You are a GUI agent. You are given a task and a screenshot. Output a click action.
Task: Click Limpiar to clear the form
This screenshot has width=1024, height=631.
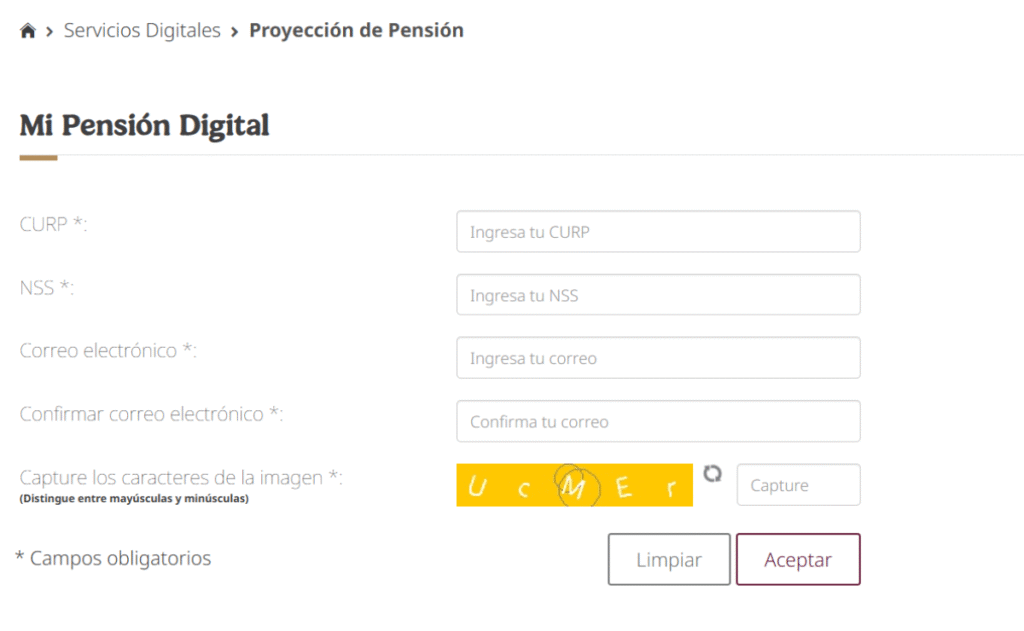point(668,559)
